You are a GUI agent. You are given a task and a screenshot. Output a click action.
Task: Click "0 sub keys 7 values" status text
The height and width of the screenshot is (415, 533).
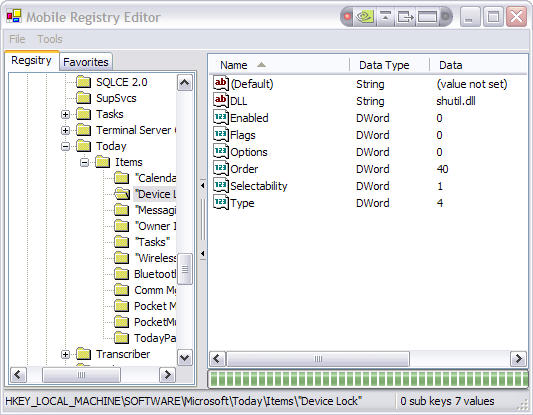(x=447, y=401)
